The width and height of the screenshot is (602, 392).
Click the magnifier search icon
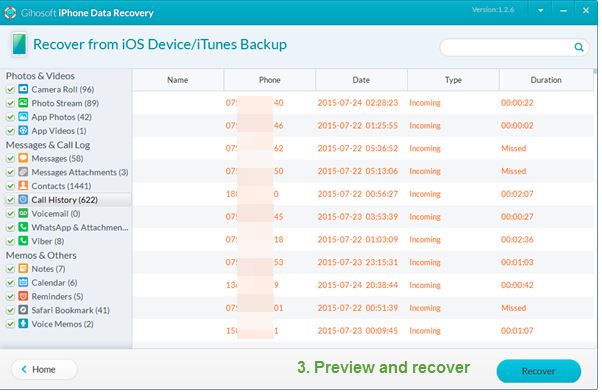(x=579, y=47)
